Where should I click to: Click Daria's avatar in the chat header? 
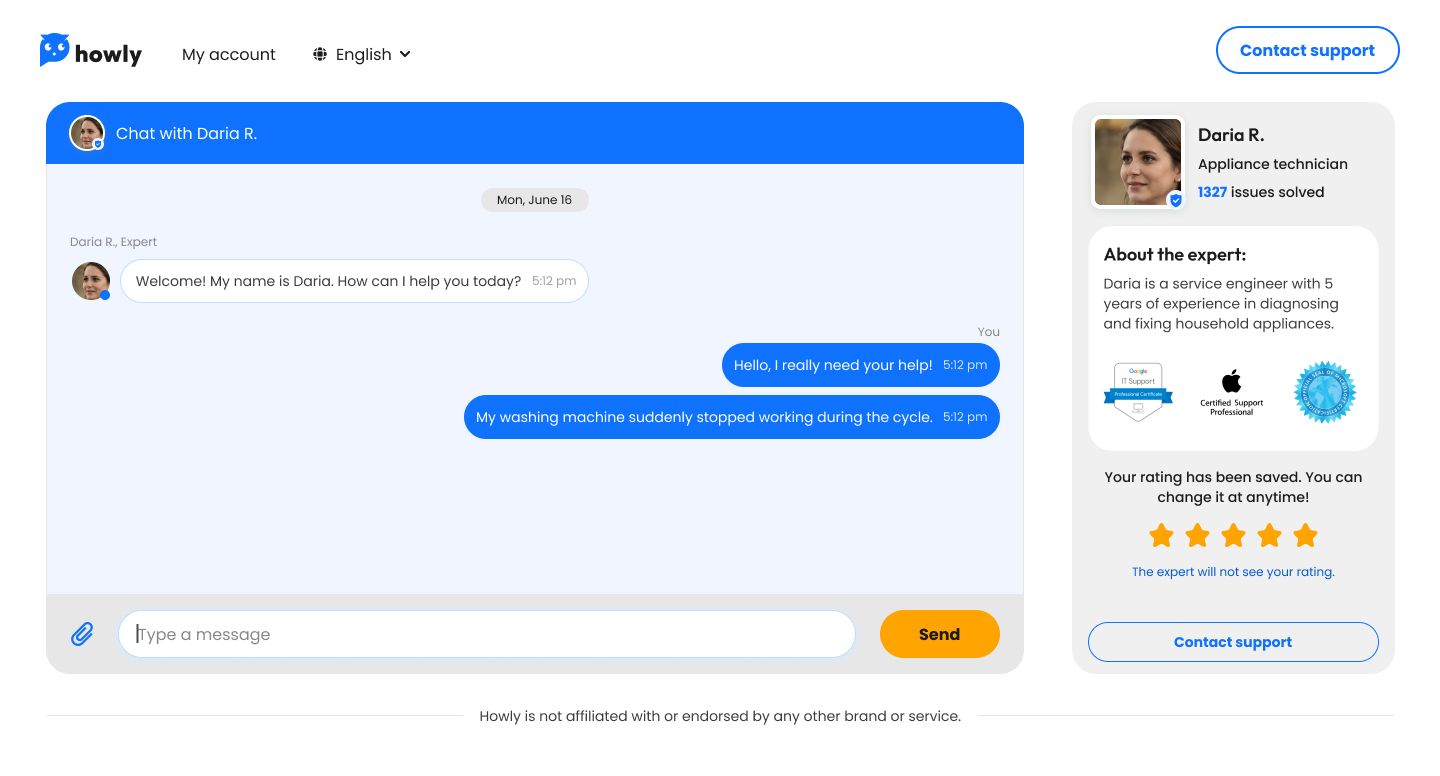pyautogui.click(x=87, y=133)
